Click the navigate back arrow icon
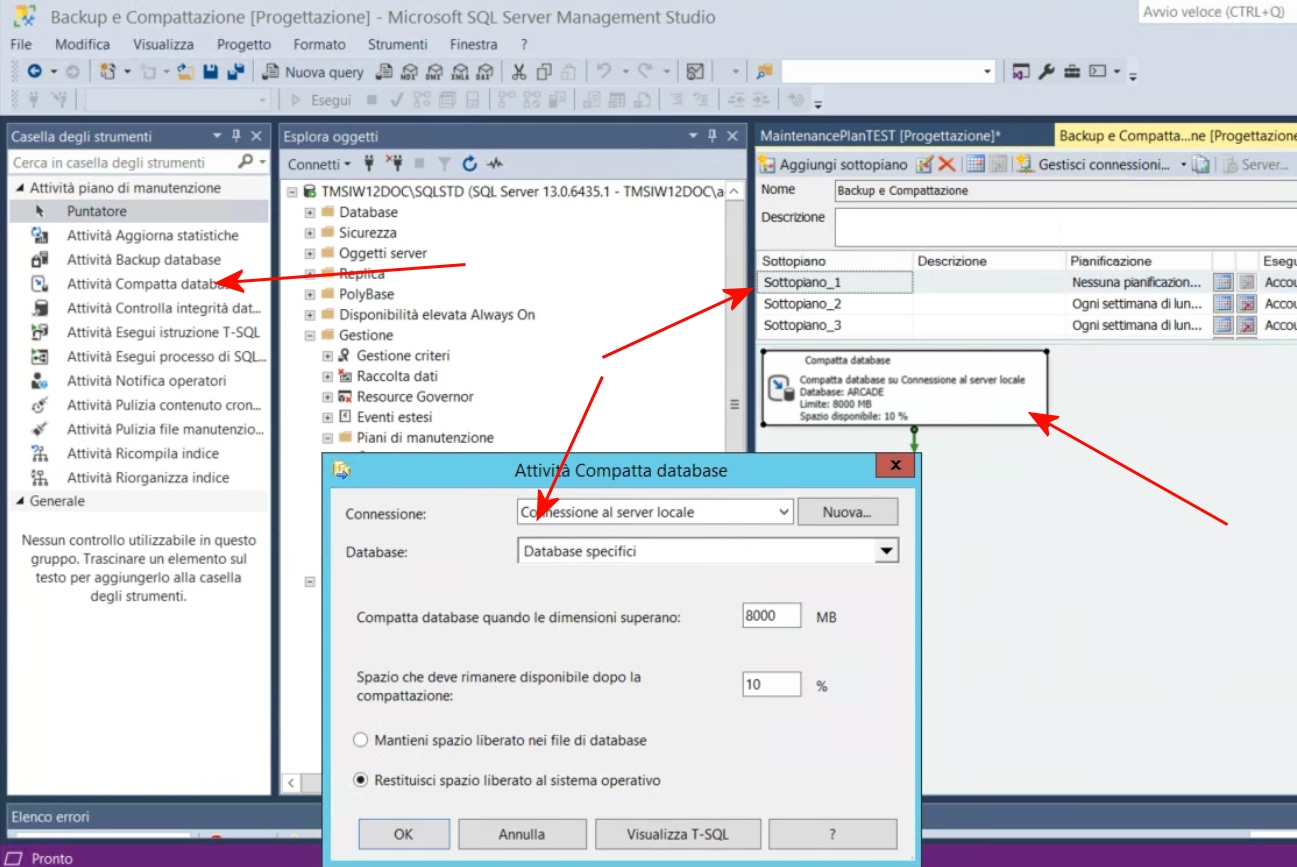This screenshot has height=867, width=1297. (x=34, y=72)
